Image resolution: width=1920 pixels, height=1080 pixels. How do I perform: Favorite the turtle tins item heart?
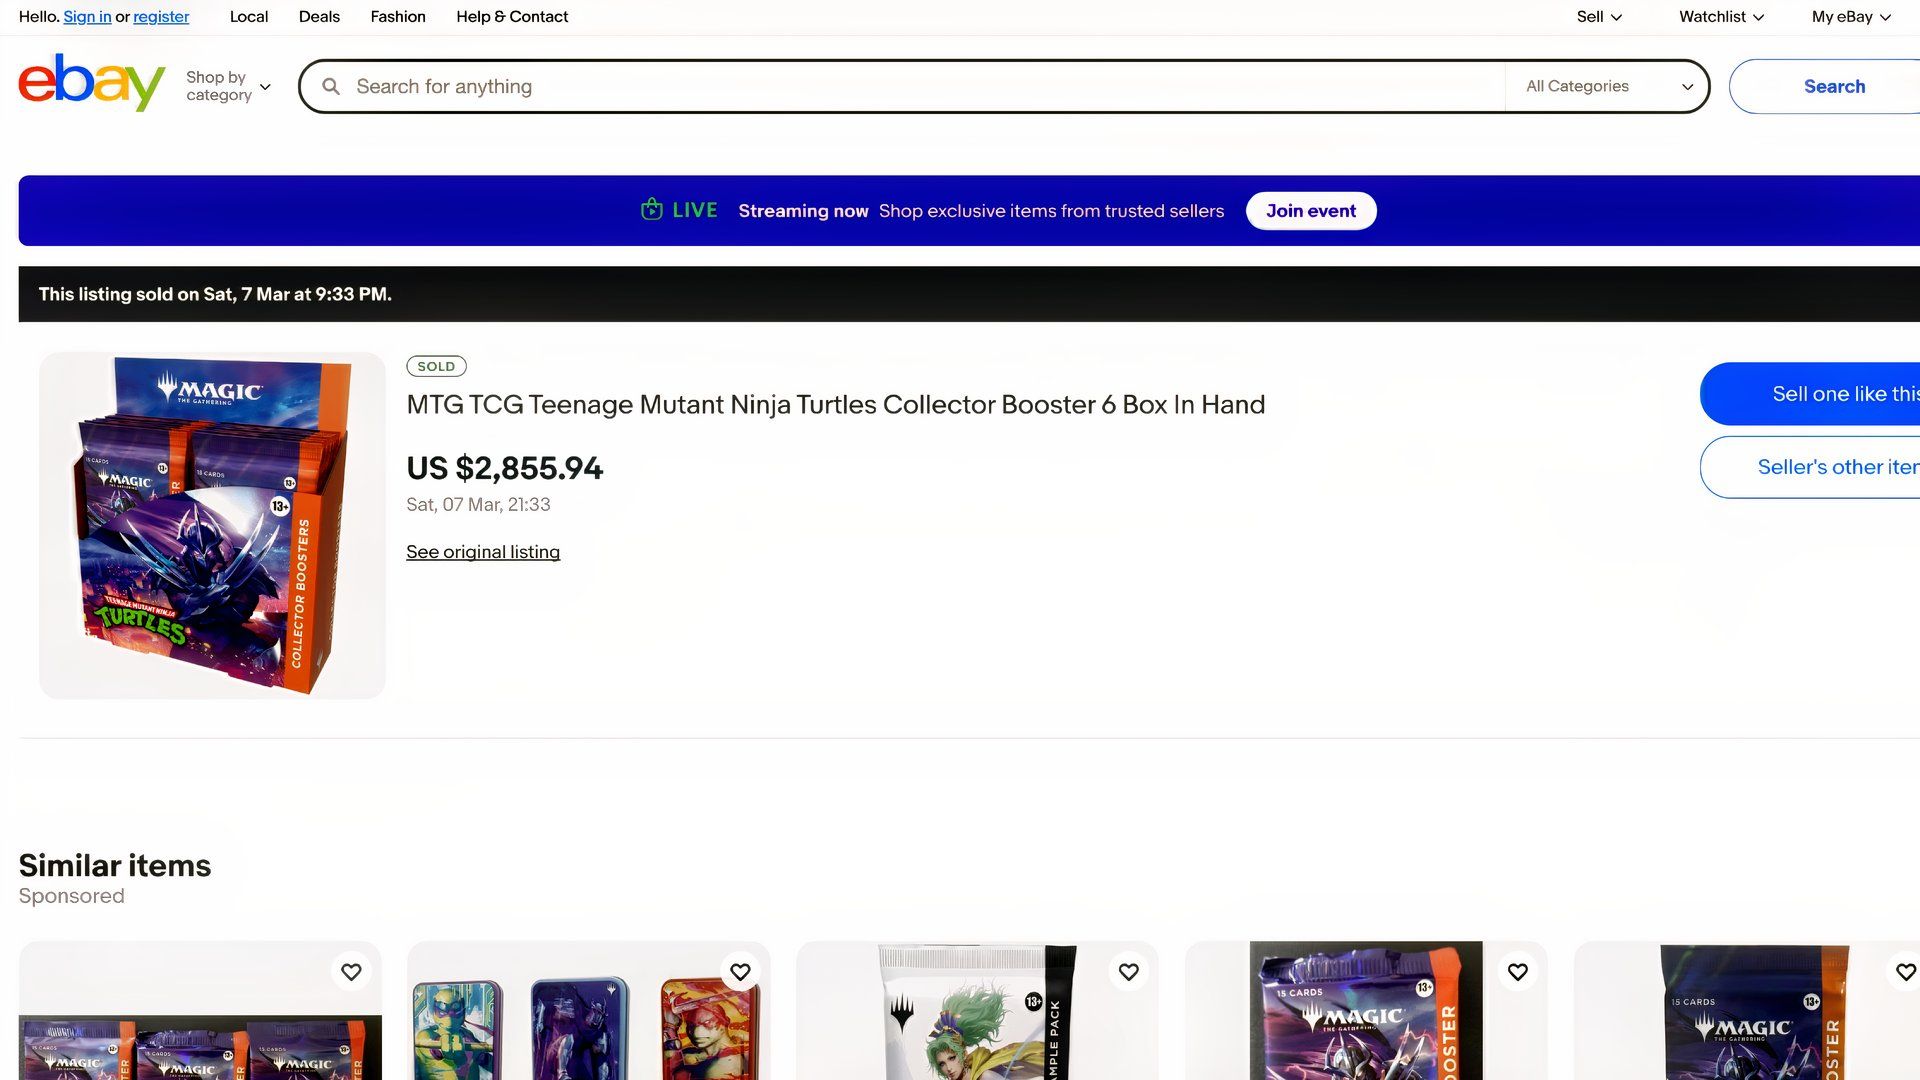[740, 972]
